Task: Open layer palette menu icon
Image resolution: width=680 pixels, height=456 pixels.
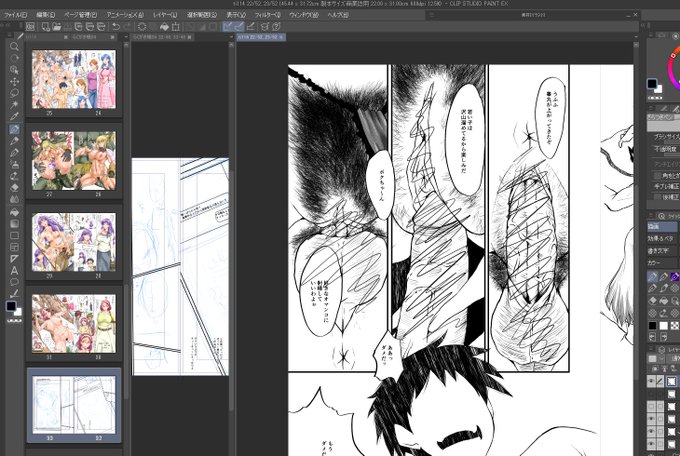Action: coord(651,349)
